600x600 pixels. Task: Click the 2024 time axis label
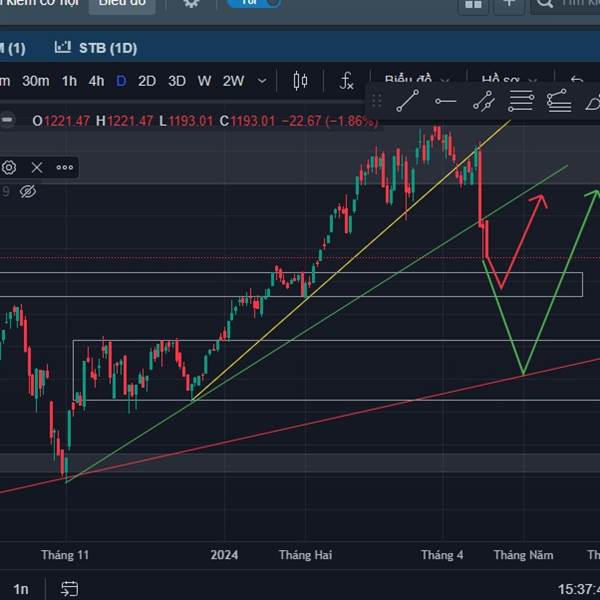[224, 555]
